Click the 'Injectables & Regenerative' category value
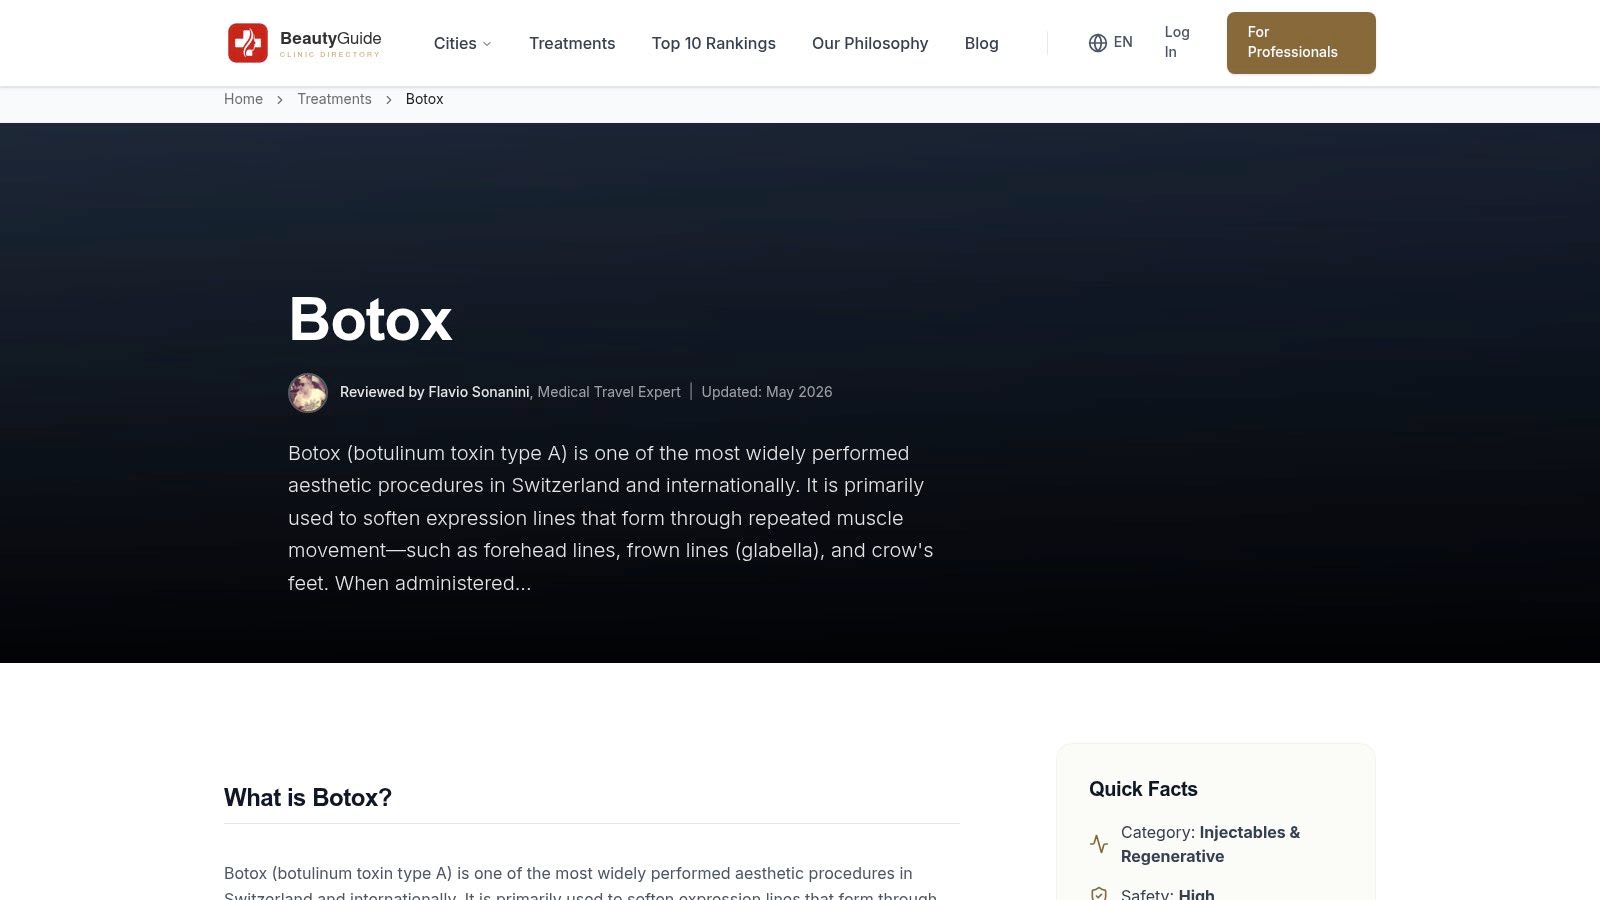1600x900 pixels. point(1211,844)
